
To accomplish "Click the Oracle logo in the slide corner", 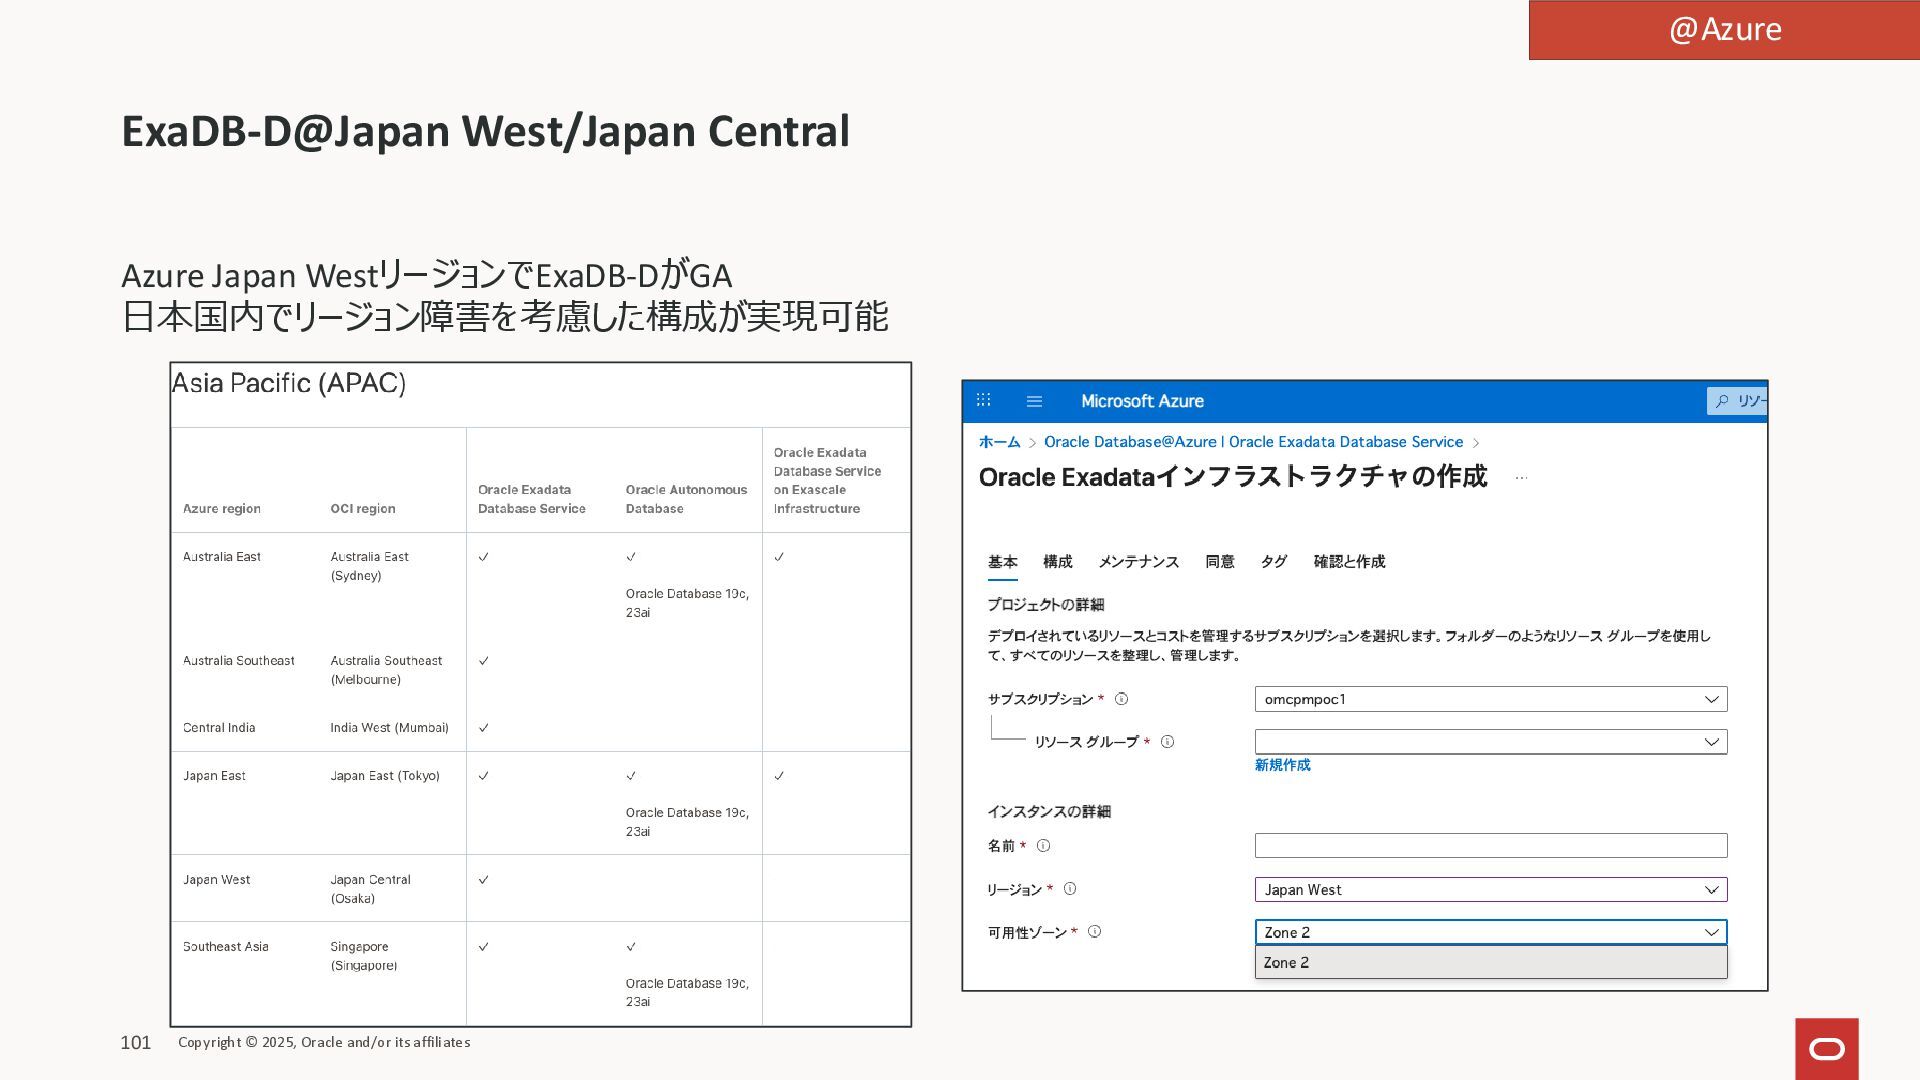I will pos(1826,1049).
